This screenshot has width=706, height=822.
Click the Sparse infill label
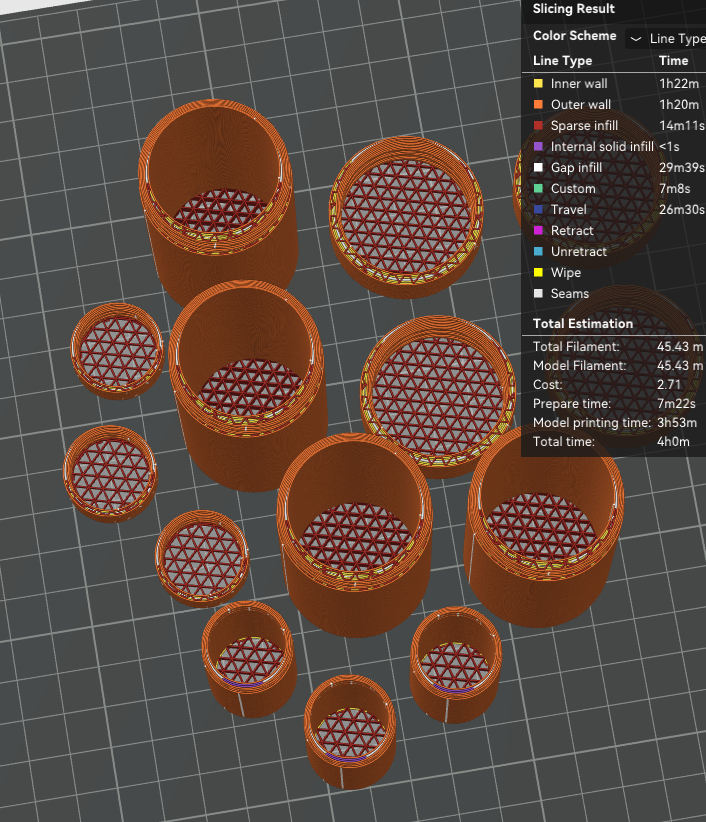tap(584, 125)
